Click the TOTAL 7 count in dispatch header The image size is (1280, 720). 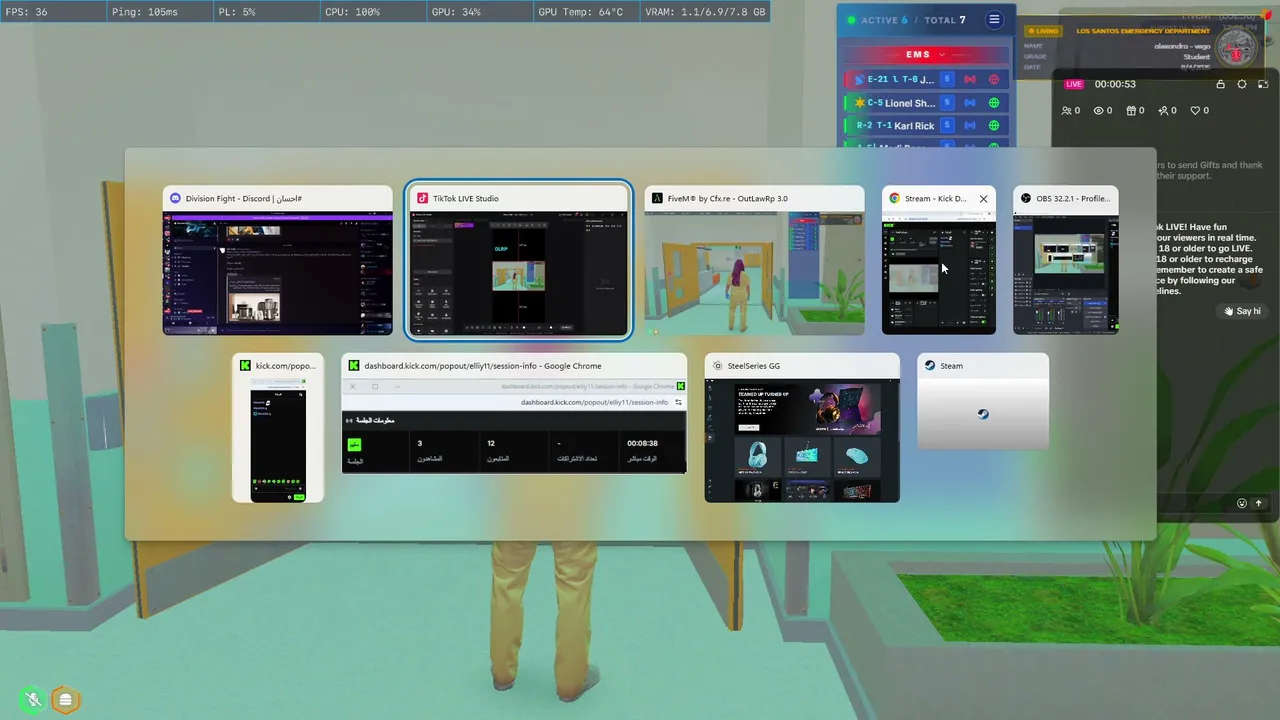point(945,20)
